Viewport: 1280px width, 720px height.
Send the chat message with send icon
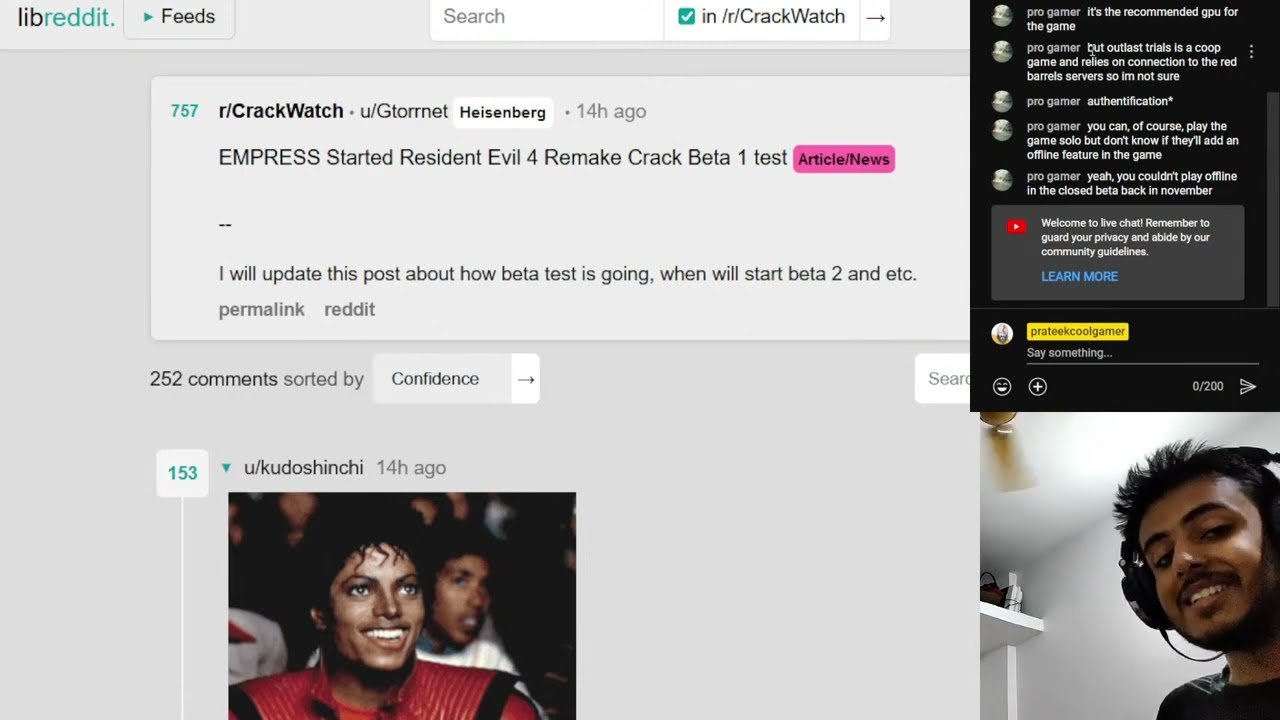coord(1248,386)
